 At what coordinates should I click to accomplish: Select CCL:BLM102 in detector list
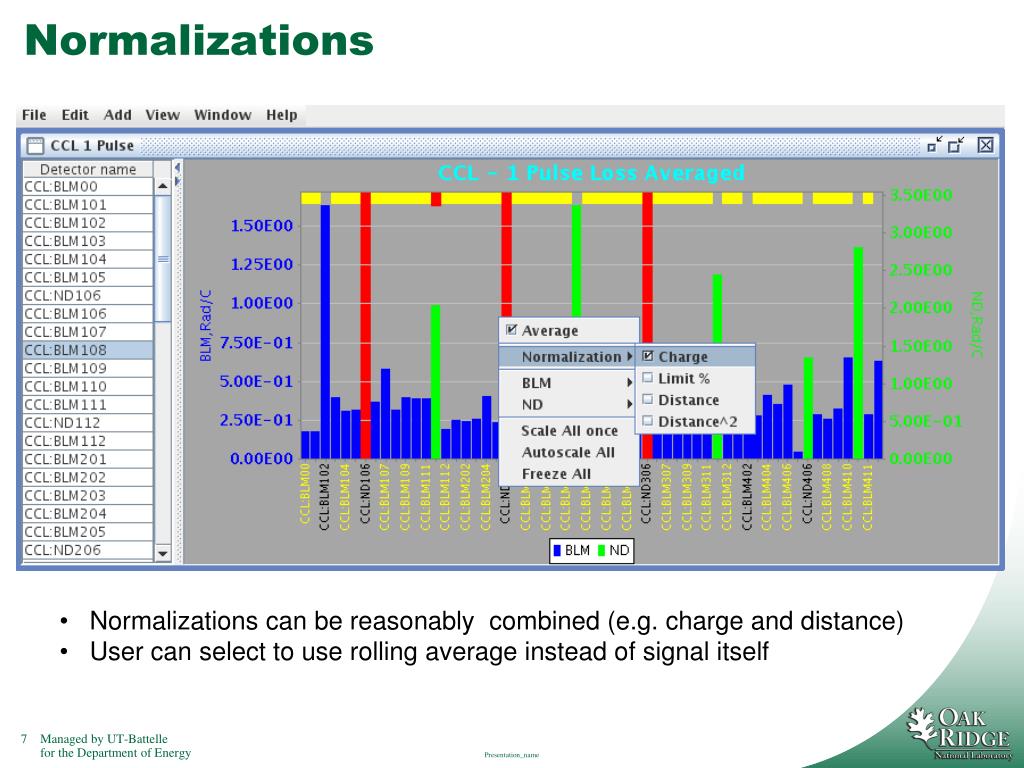point(88,223)
